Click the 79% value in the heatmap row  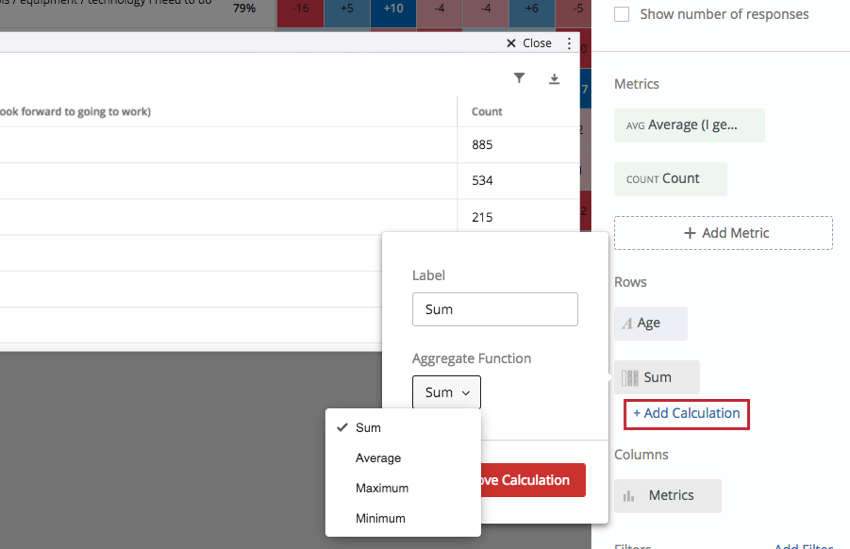point(244,9)
